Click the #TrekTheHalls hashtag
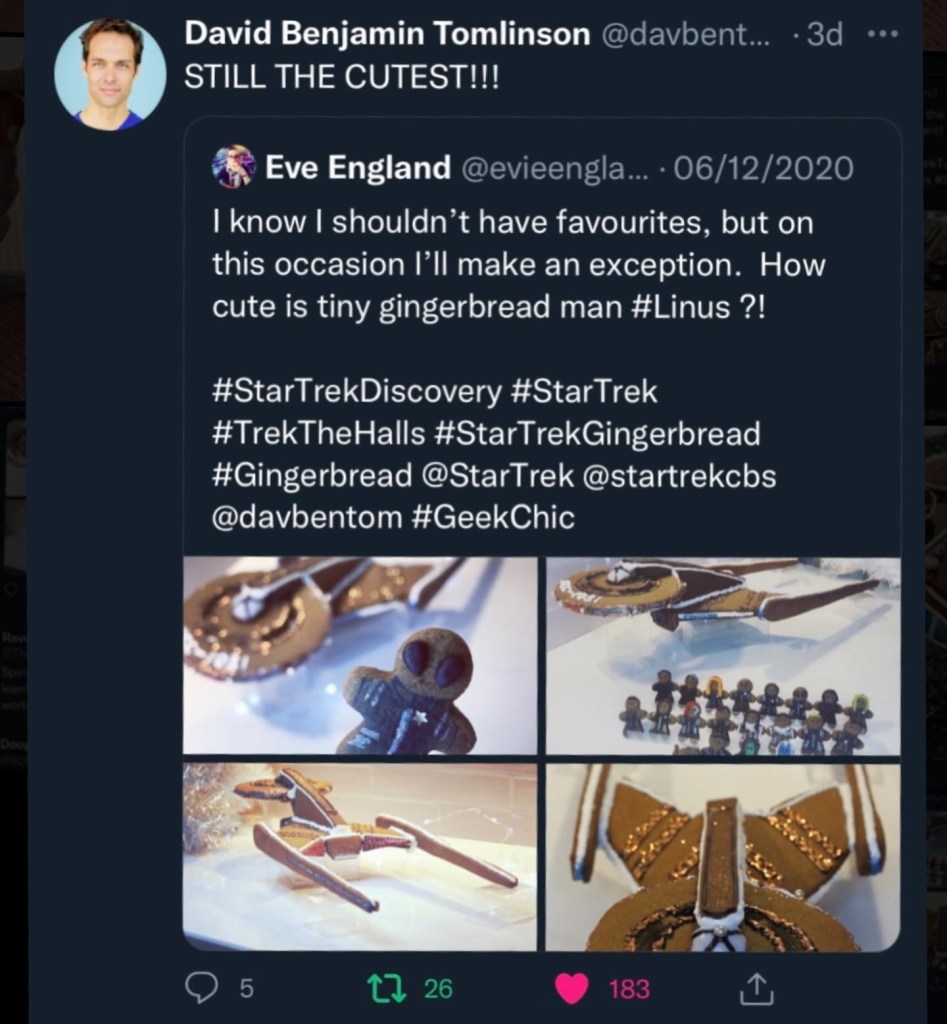Image resolution: width=947 pixels, height=1024 pixels. click(320, 433)
